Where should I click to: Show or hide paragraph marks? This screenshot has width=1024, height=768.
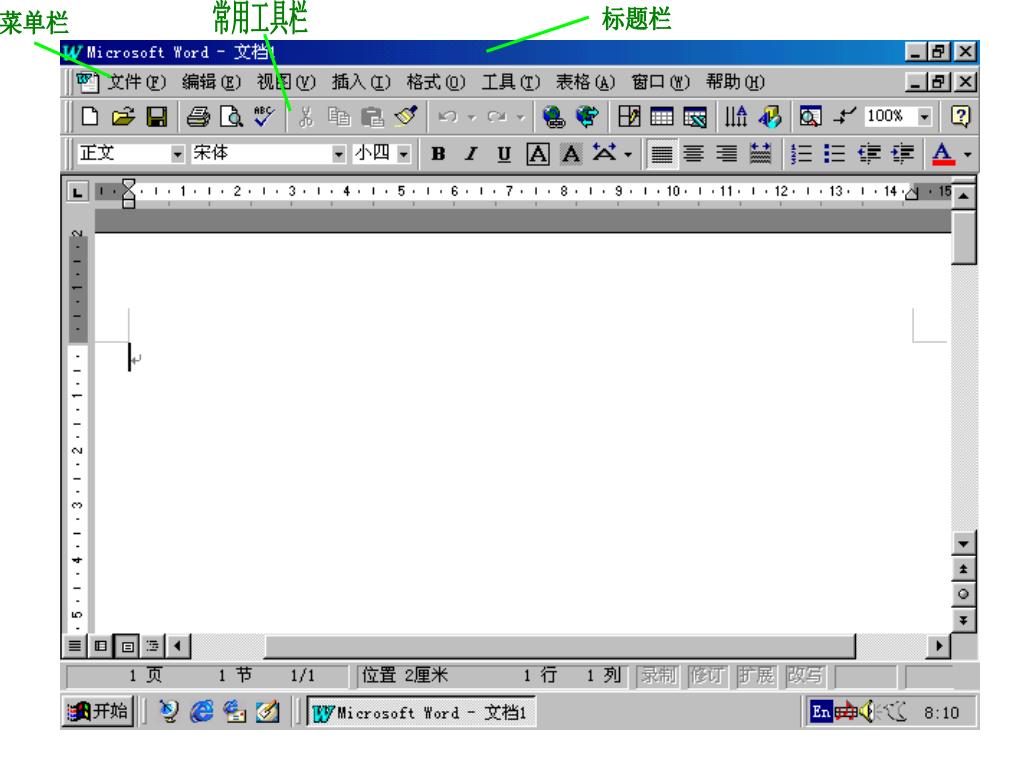click(844, 117)
